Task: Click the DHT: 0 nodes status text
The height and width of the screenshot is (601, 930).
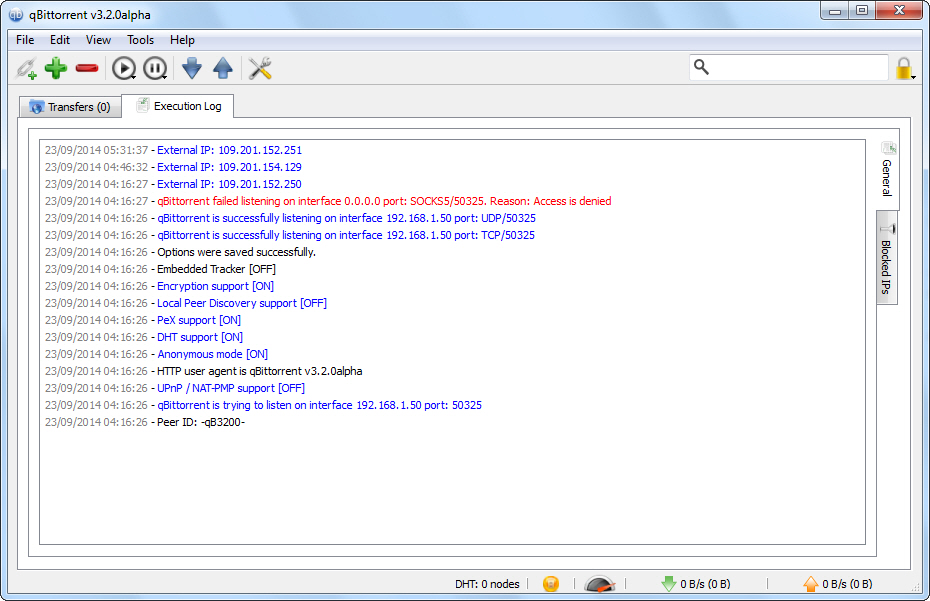Action: coord(487,584)
